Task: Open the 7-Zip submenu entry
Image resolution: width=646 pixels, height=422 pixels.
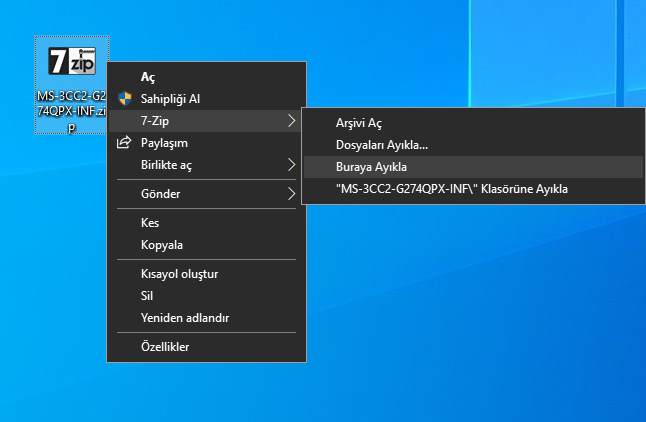Action: [x=206, y=121]
